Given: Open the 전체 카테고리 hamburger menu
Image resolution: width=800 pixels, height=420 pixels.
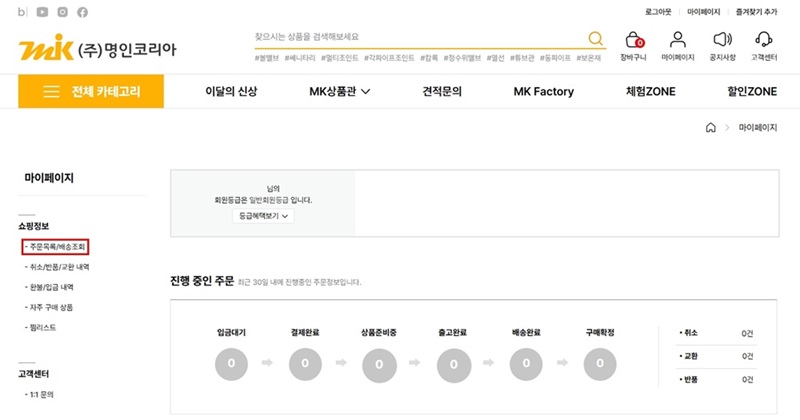Looking at the screenshot, I should 91,91.
